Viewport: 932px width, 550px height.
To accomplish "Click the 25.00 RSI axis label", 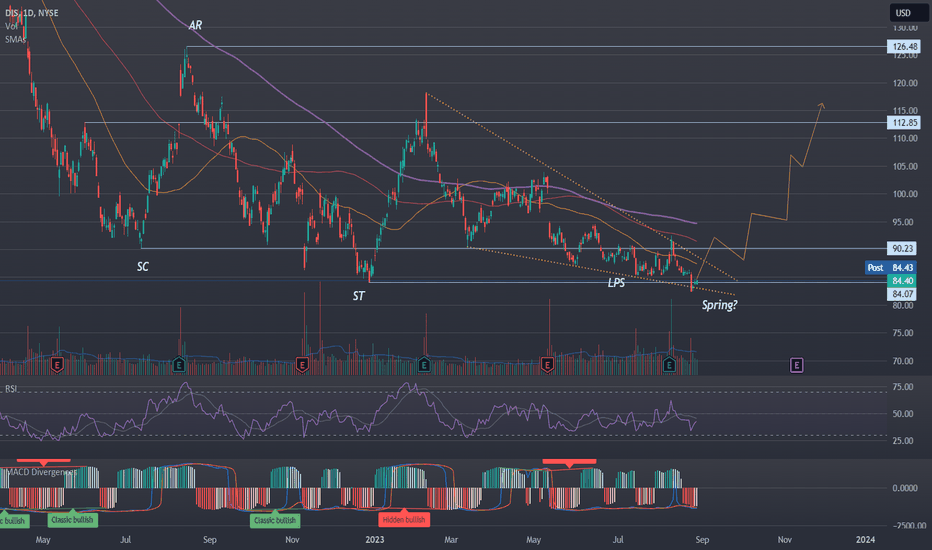I will click(x=903, y=441).
